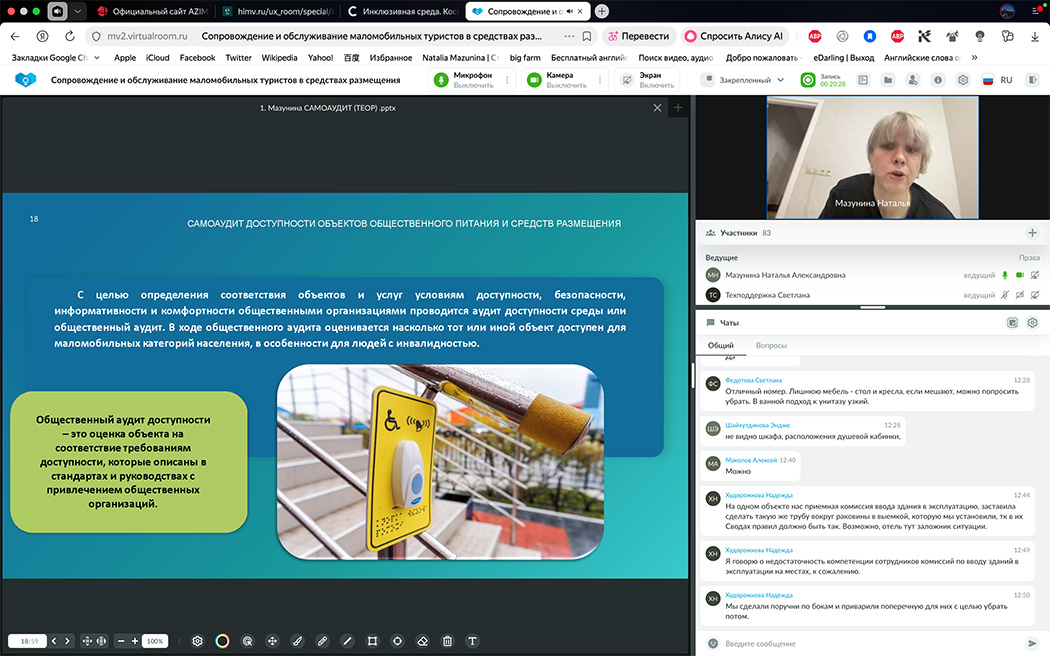
Task: Open the files folder icon in top toolbar
Action: pyautogui.click(x=888, y=80)
